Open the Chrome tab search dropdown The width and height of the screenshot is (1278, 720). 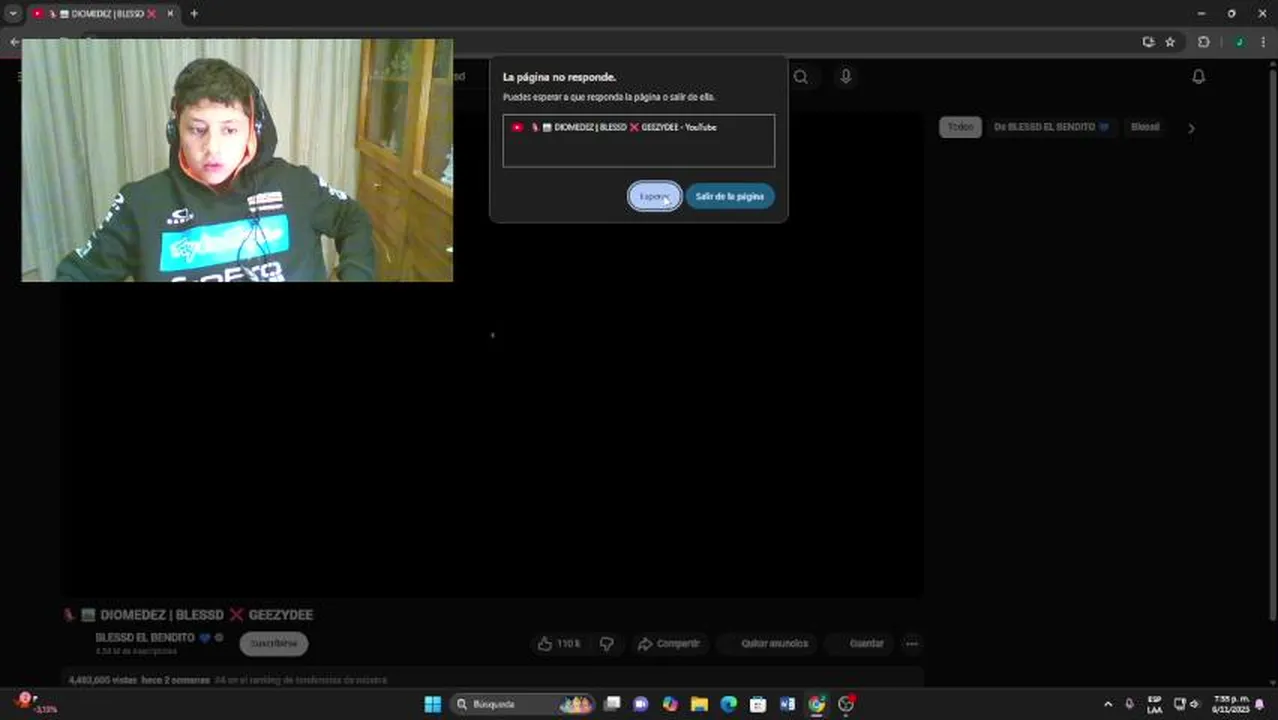click(x=13, y=14)
